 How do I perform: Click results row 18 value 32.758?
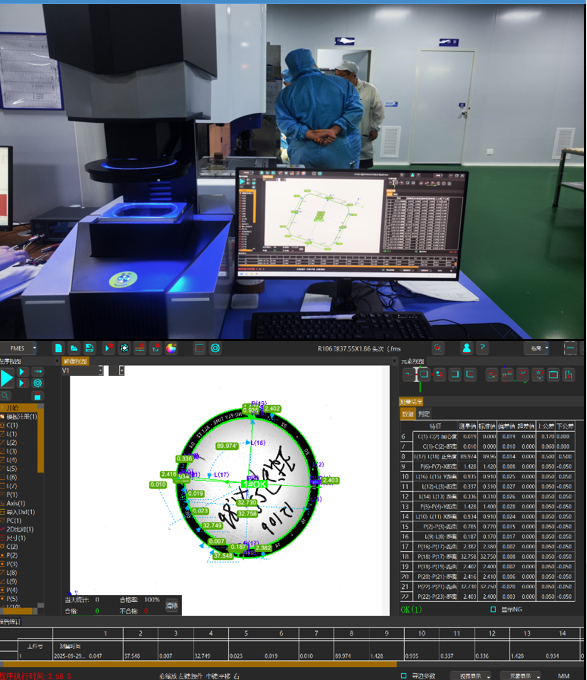coord(469,556)
